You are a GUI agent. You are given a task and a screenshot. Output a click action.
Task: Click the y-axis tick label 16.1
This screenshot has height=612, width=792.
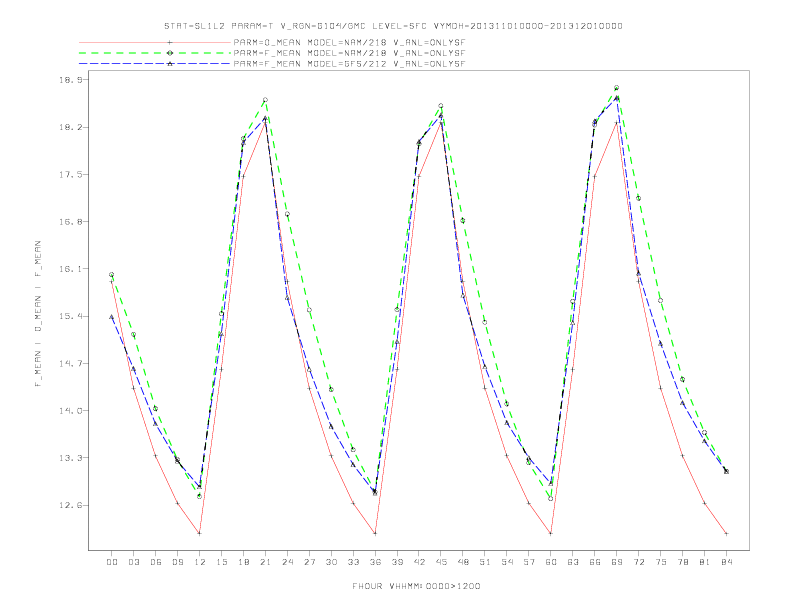pos(72,269)
